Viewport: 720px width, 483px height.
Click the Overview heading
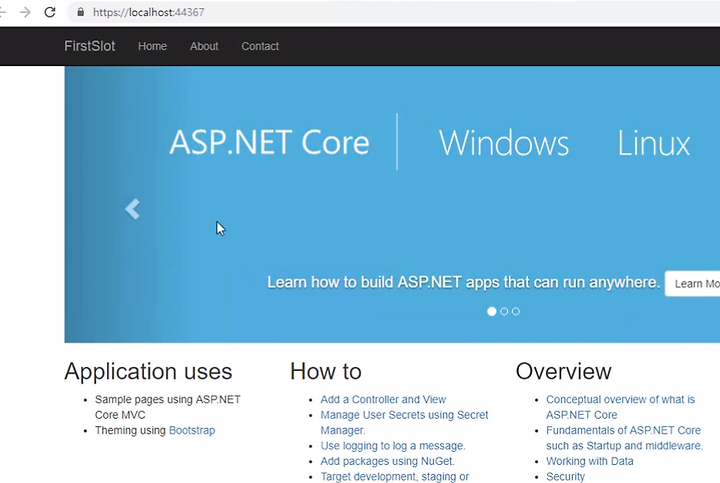pyautogui.click(x=563, y=371)
